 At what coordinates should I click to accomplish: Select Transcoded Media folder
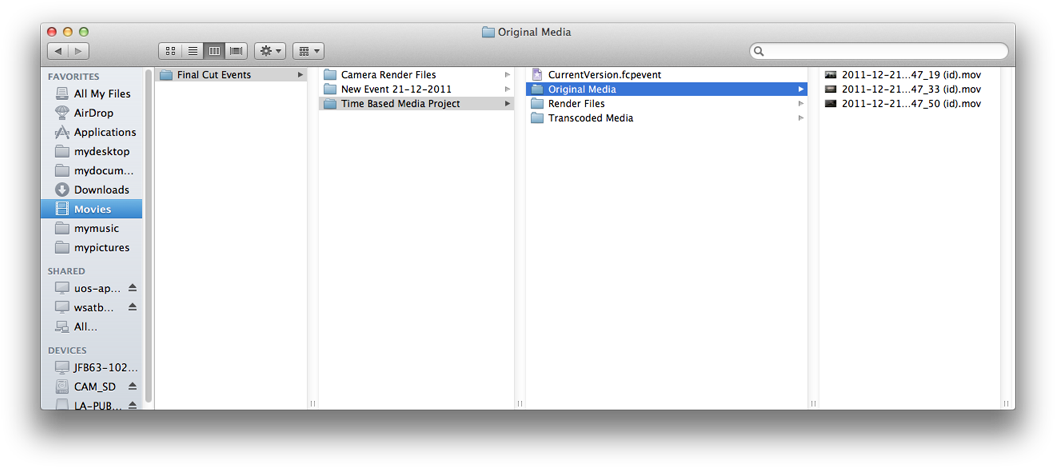coord(666,118)
